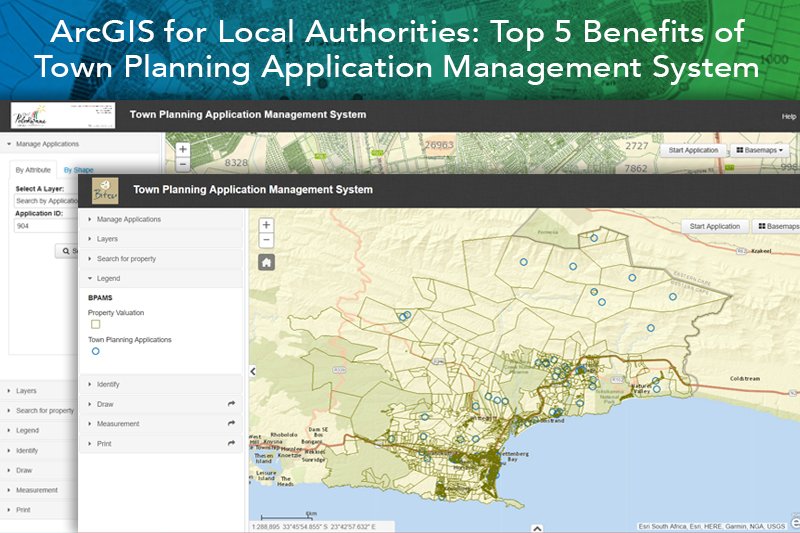
Task: Click the coordinates readout at map bottom
Action: pos(313,526)
